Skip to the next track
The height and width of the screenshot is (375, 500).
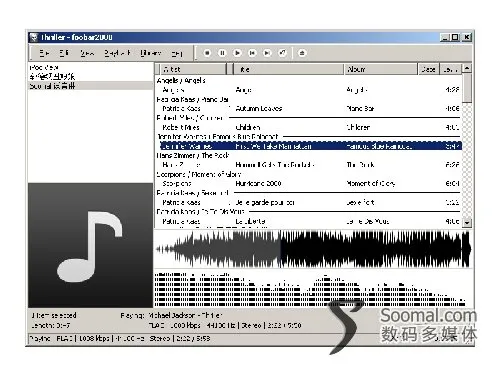pyautogui.click(x=267, y=53)
